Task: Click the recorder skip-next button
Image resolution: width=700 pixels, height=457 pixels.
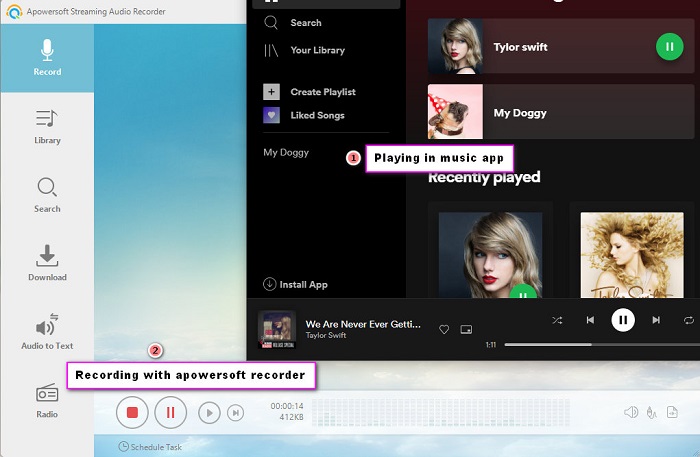Action: point(235,413)
